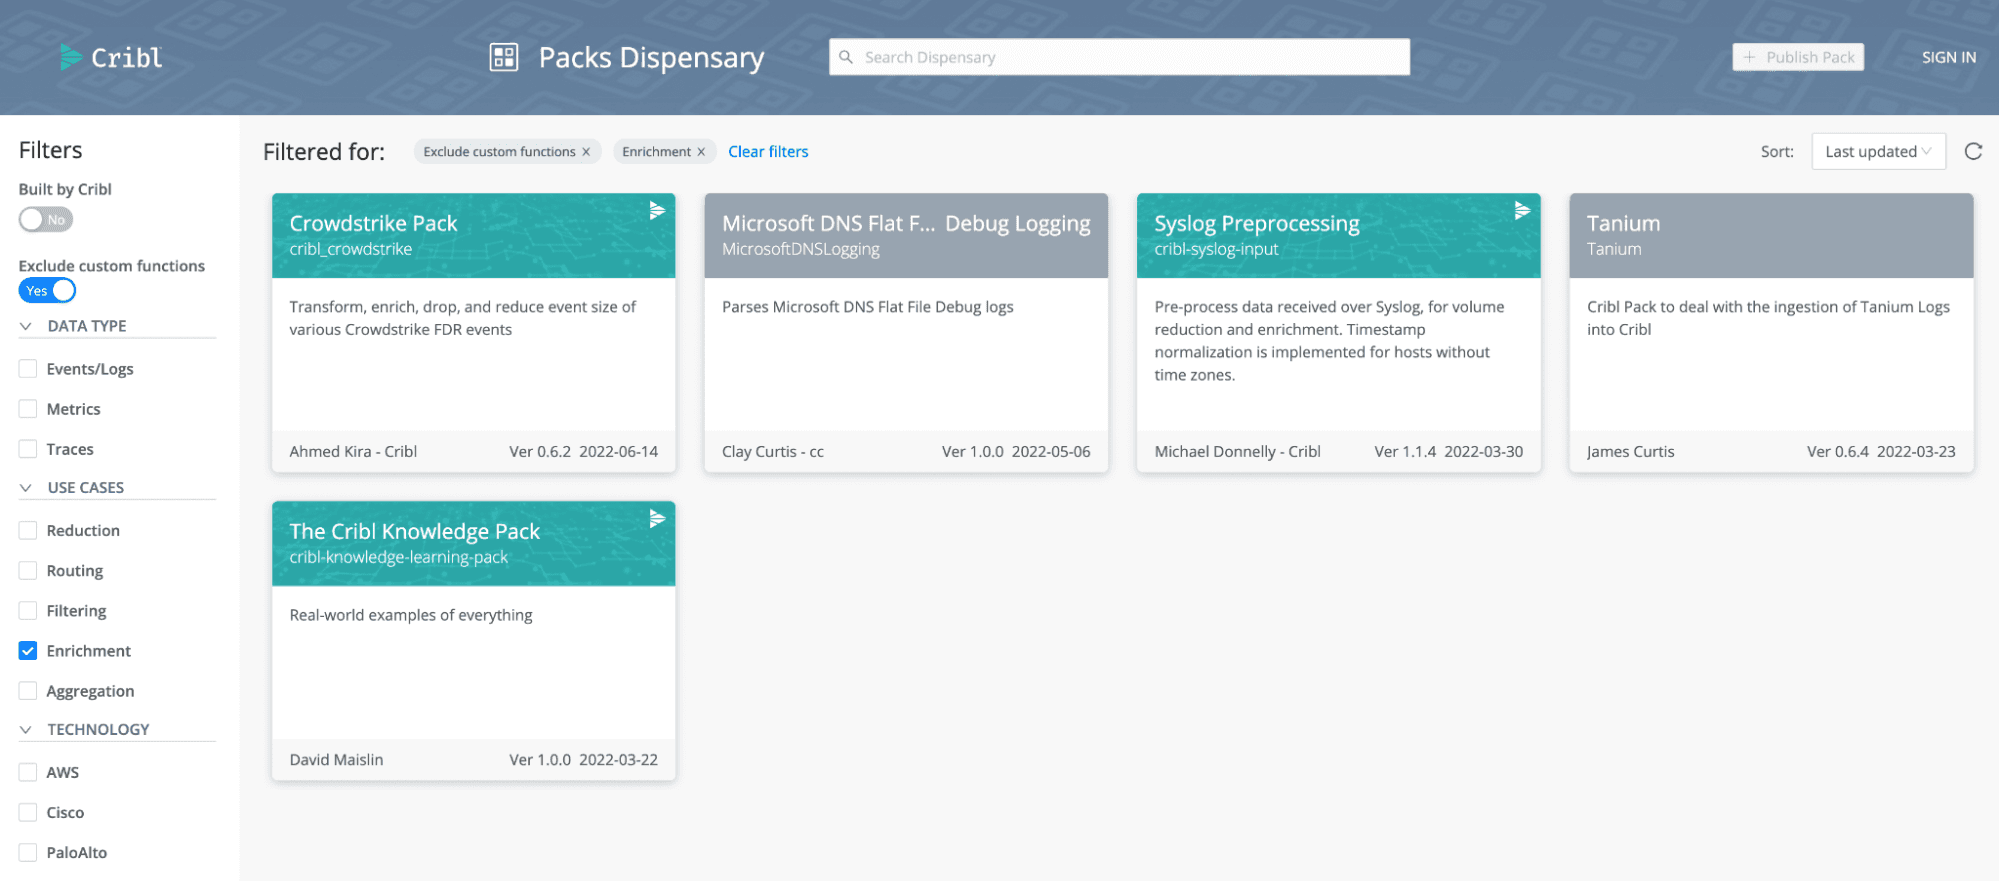Click the Cribl badge icon on Syslog Preprocessing
1999x882 pixels.
coord(1522,210)
